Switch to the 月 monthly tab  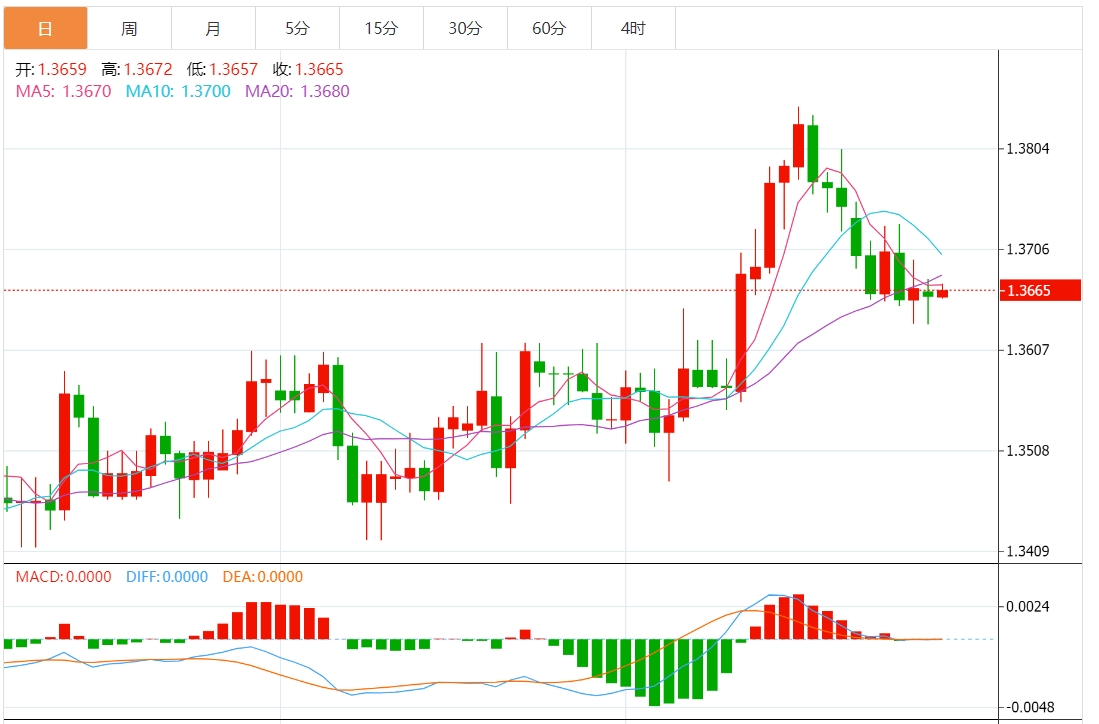point(214,28)
